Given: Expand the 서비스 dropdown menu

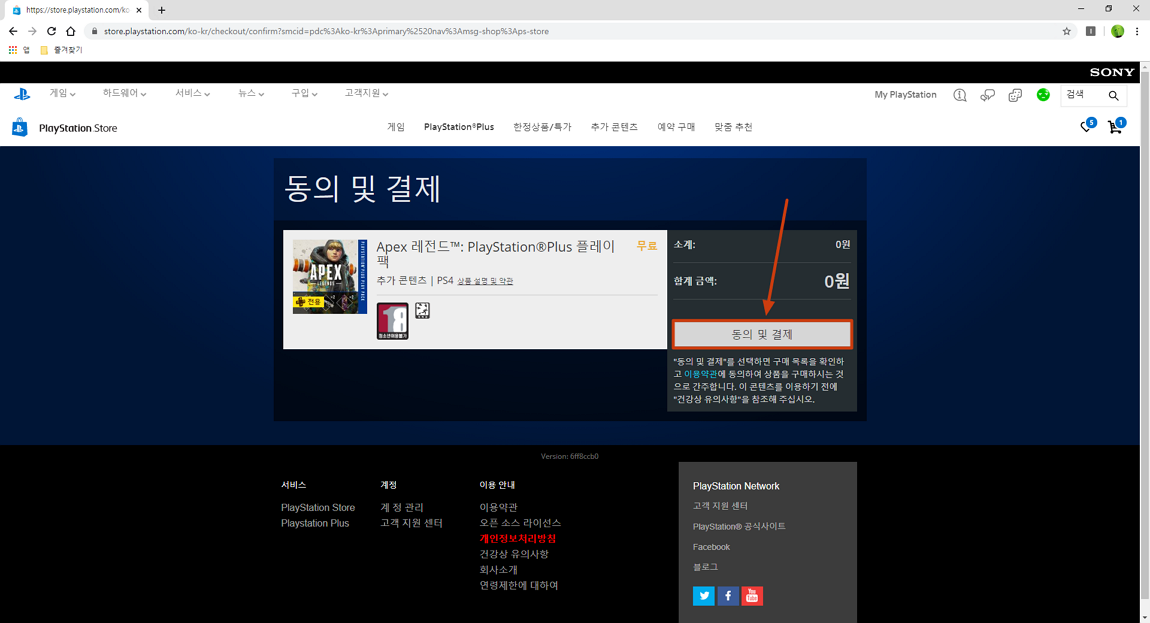Looking at the screenshot, I should pos(192,93).
